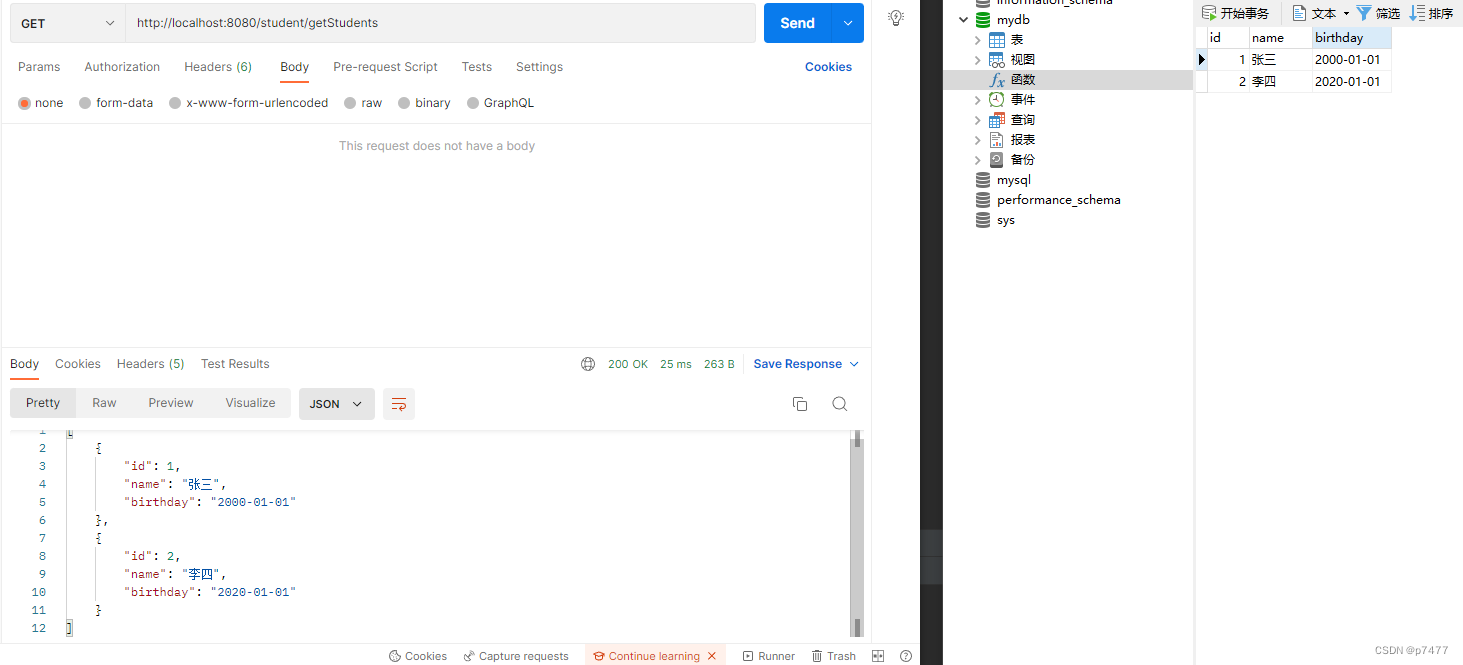The height and width of the screenshot is (665, 1463).
Task: Switch to the Params tab
Action: click(x=39, y=67)
